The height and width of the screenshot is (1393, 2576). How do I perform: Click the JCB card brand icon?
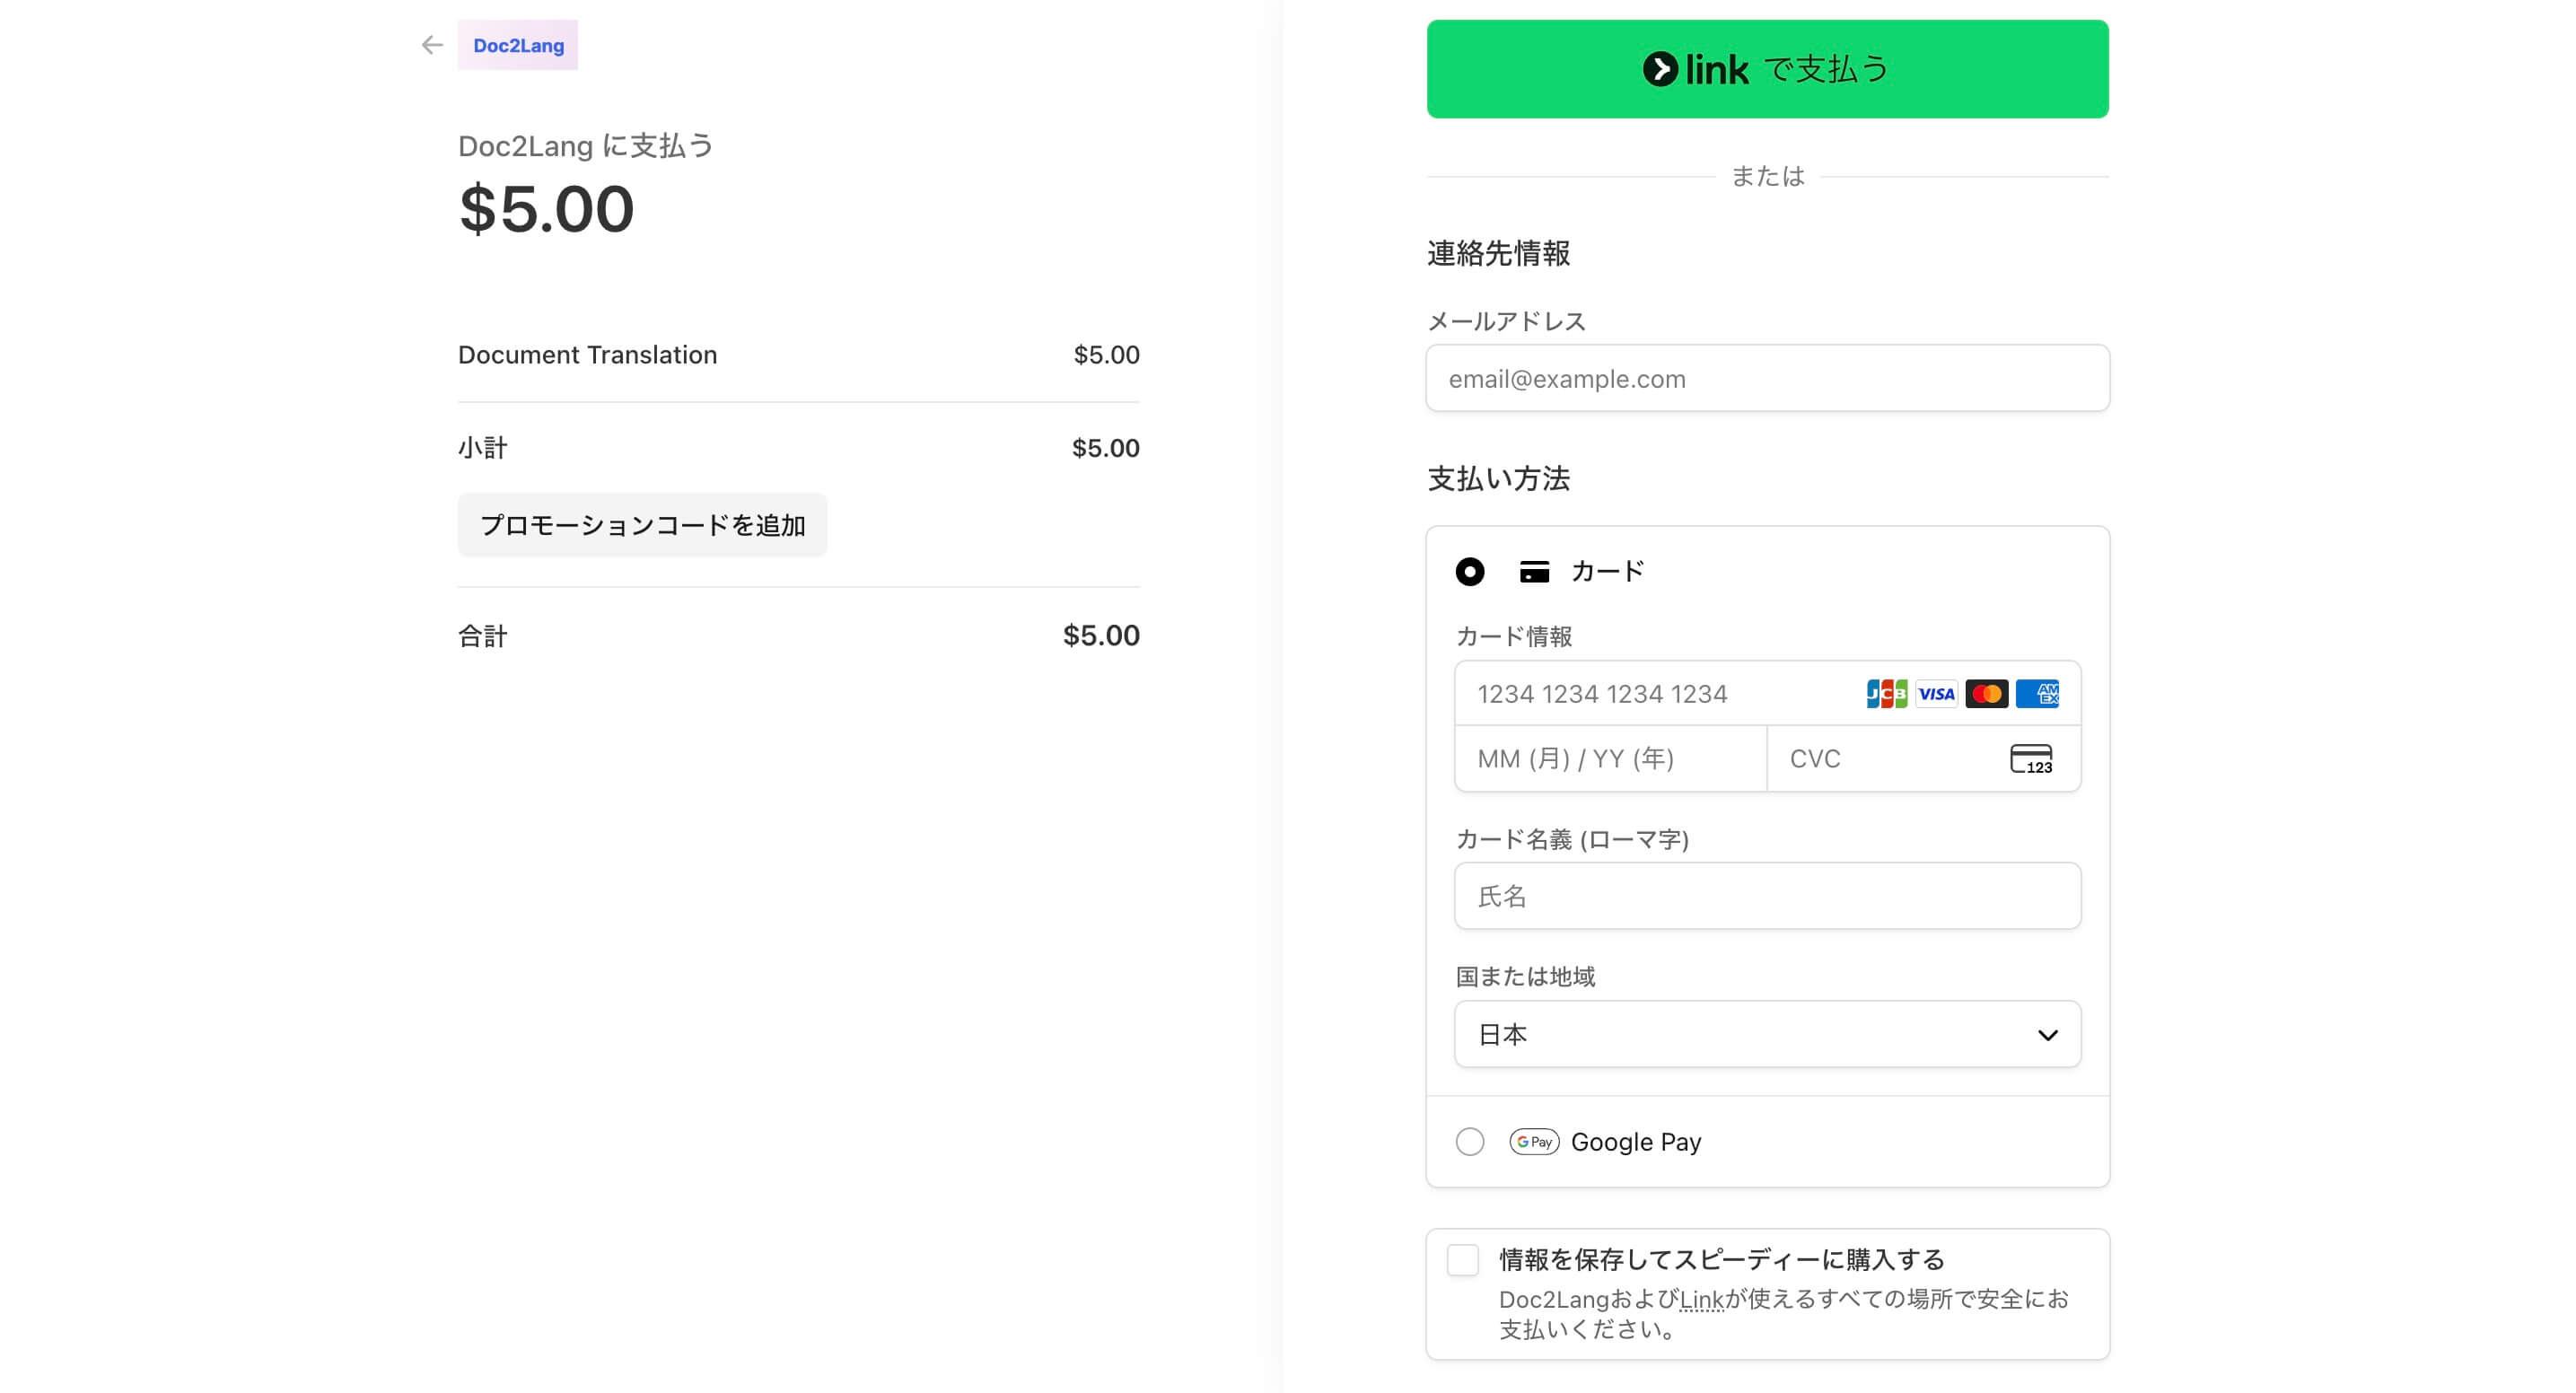(1884, 693)
